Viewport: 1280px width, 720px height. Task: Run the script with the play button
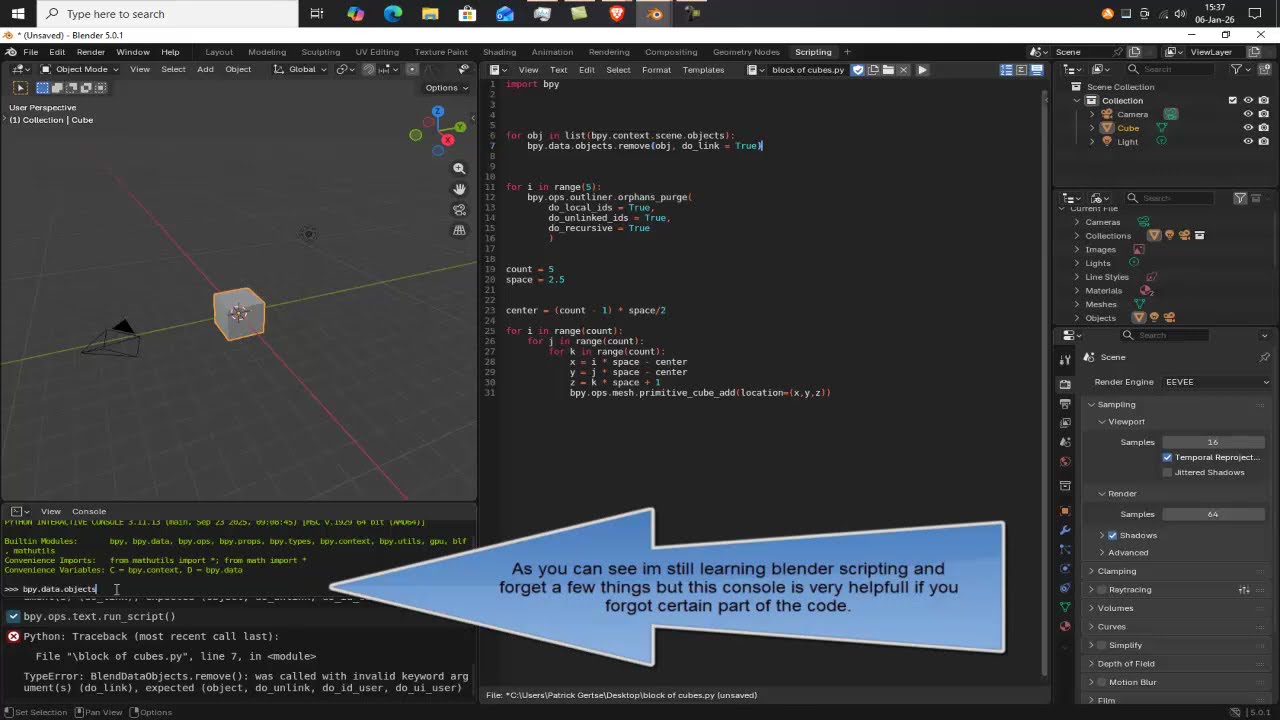(922, 70)
